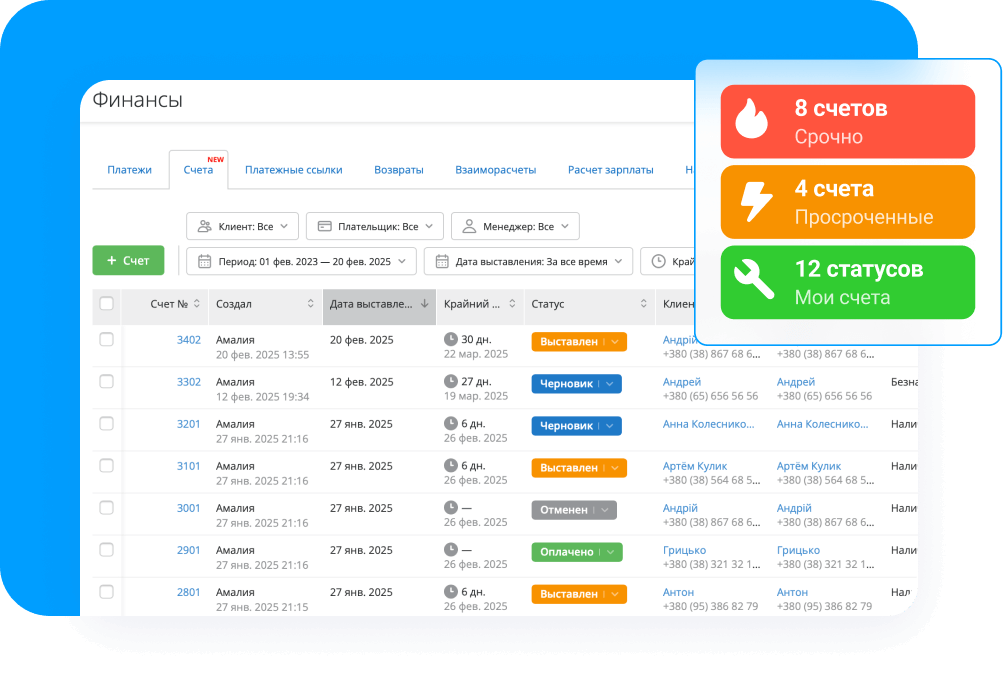Click the clock icon in the Крайний filter

click(x=657, y=261)
